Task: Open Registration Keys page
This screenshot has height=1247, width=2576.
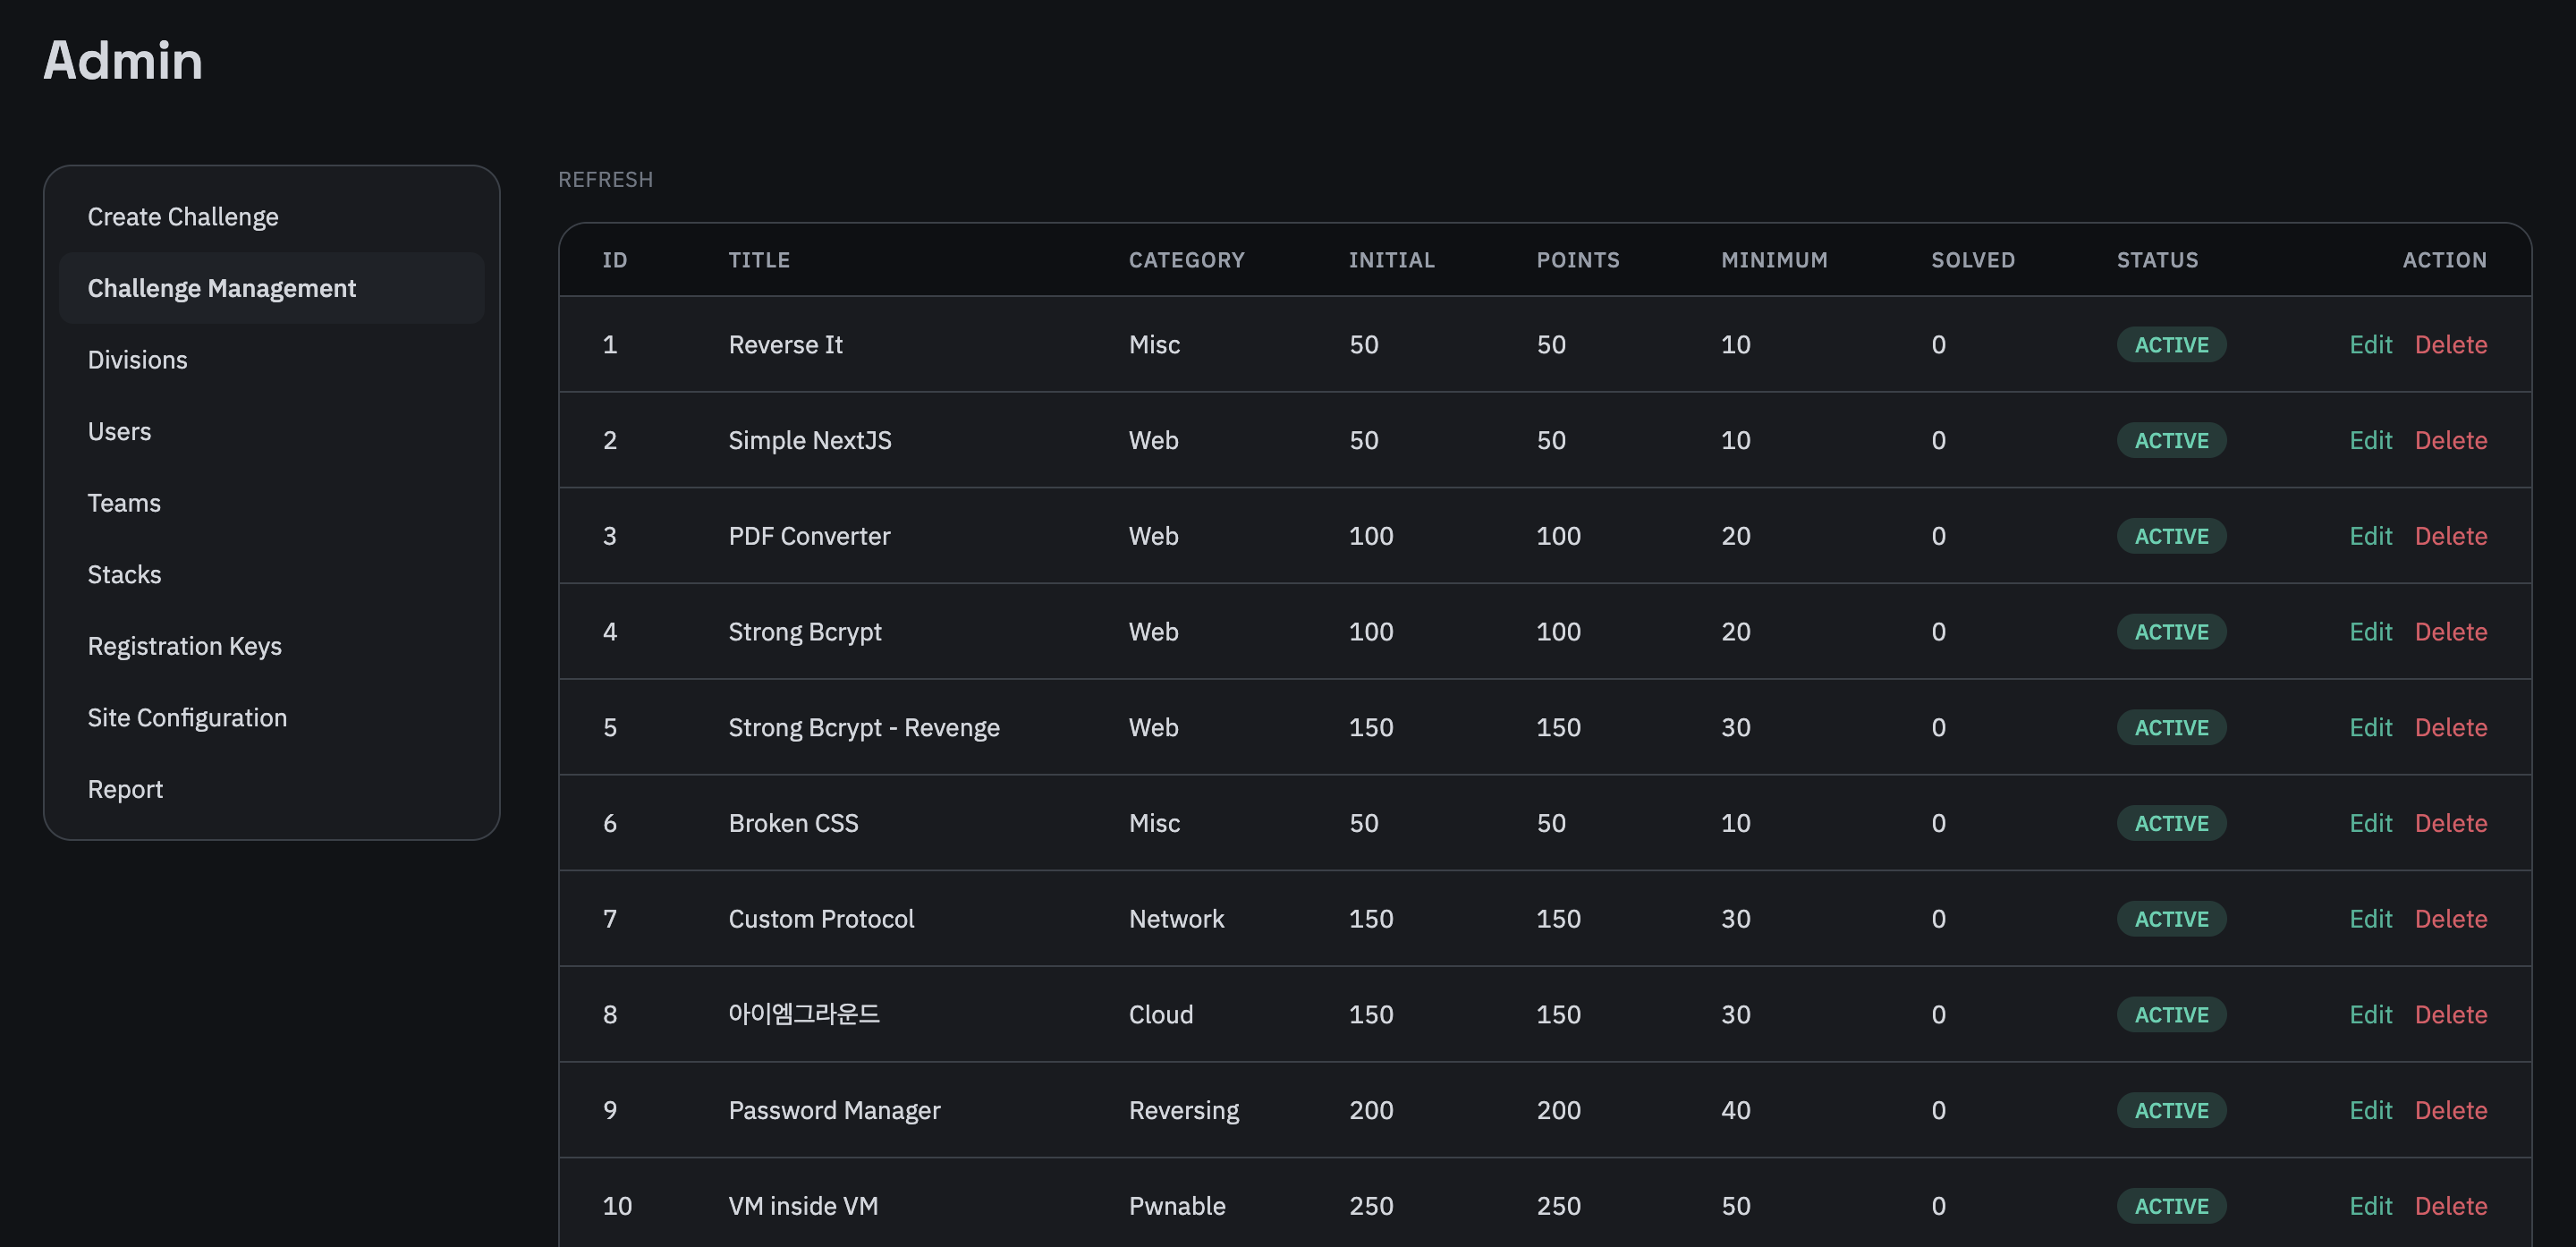Action: click(184, 646)
